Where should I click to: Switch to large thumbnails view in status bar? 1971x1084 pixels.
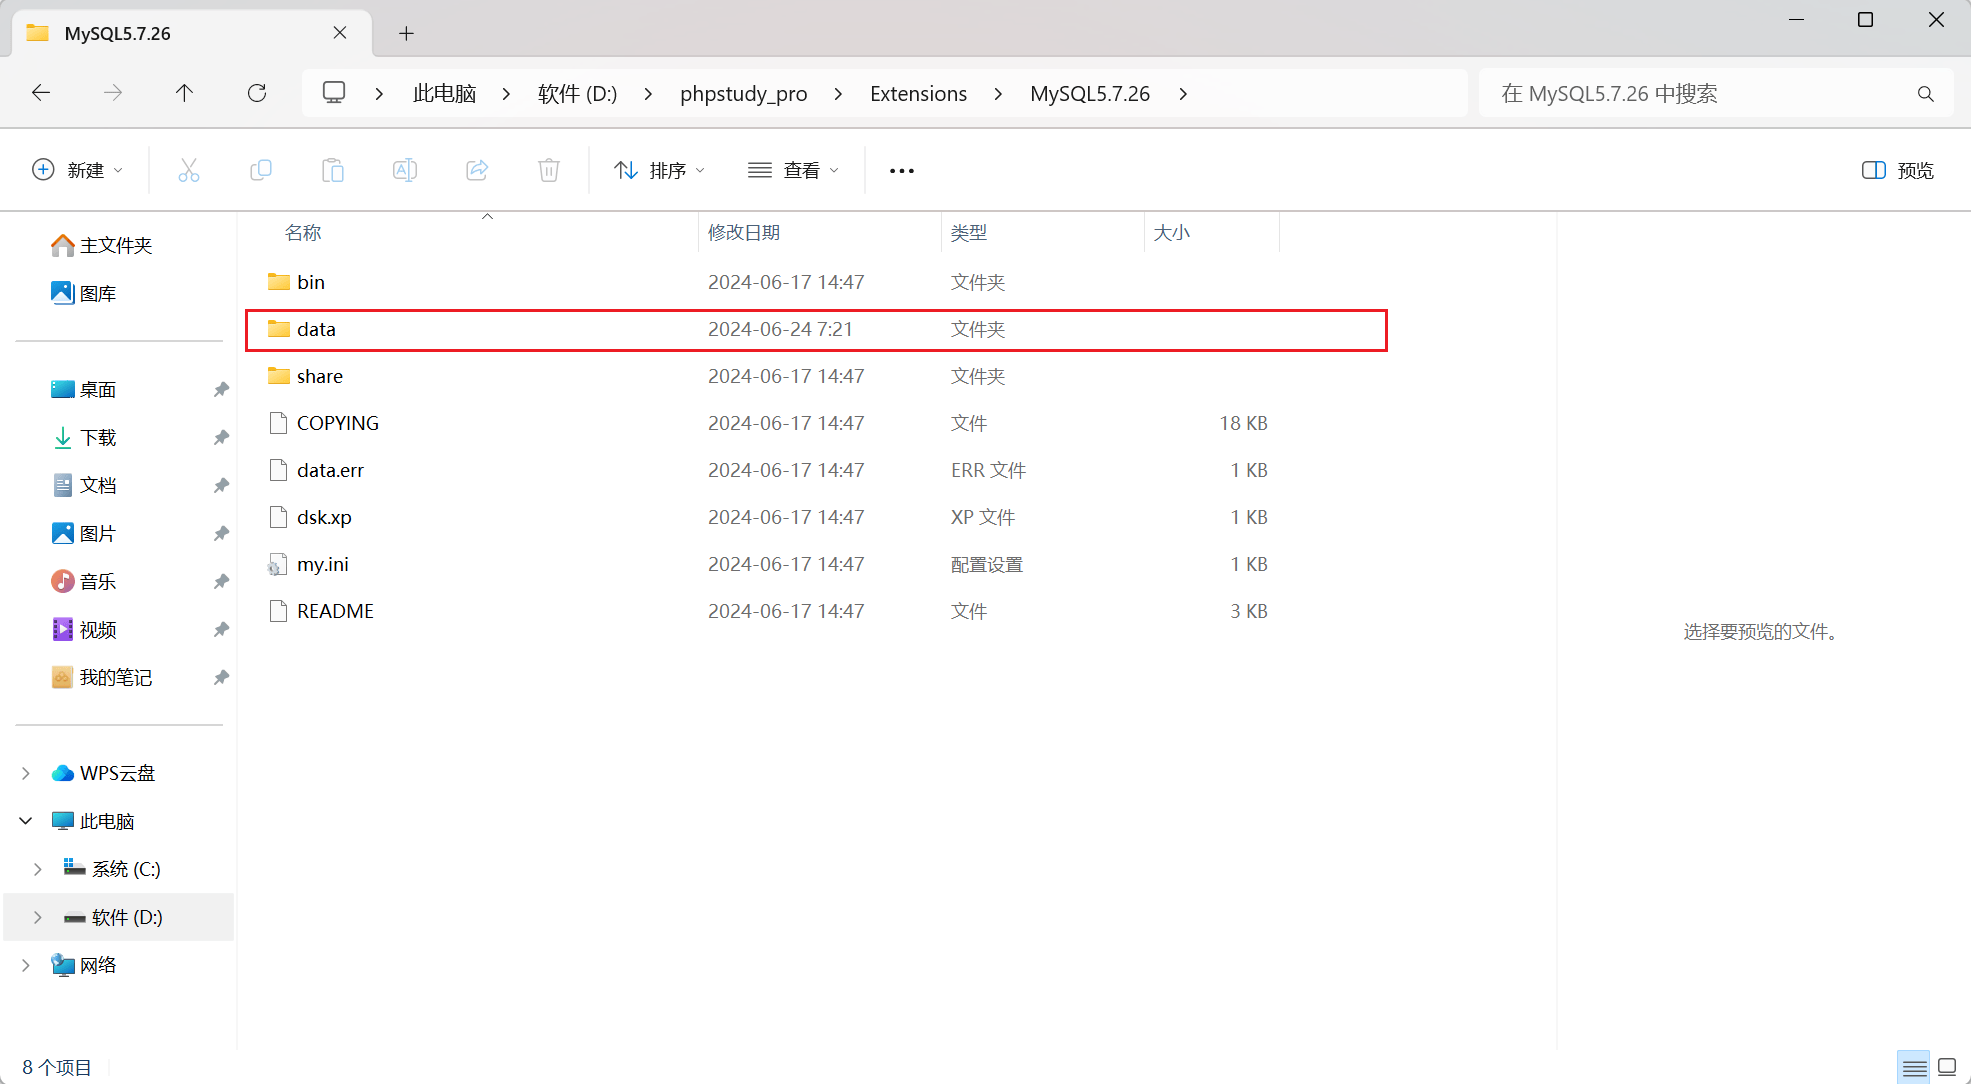coord(1947,1067)
